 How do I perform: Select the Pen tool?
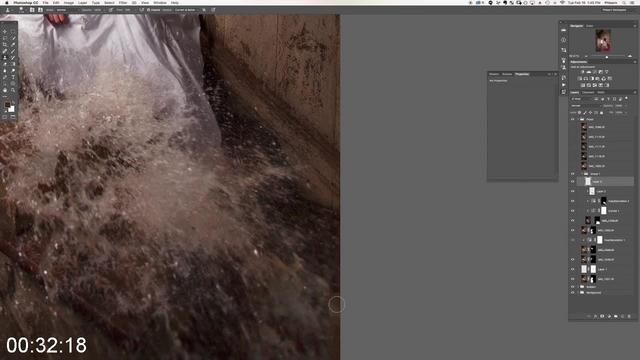tap(4, 77)
